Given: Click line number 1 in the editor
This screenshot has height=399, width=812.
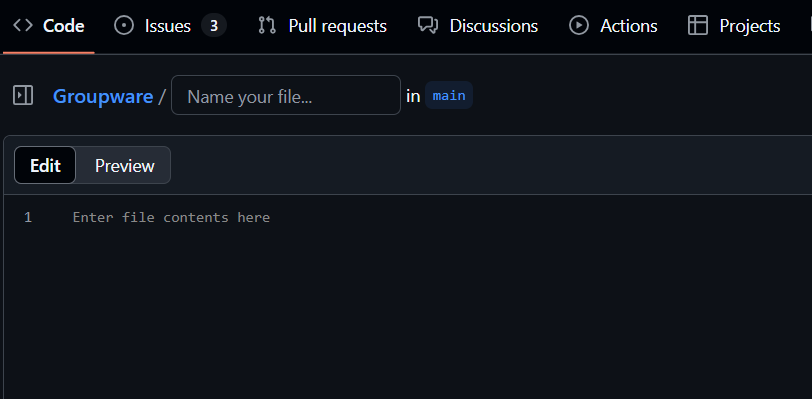Looking at the screenshot, I should tap(28, 217).
